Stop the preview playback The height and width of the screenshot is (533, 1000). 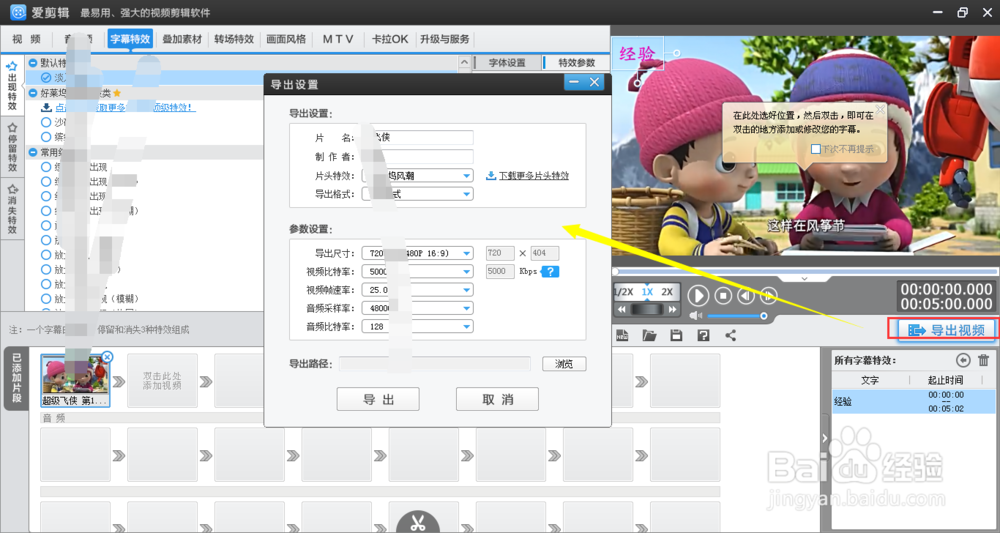[x=723, y=296]
